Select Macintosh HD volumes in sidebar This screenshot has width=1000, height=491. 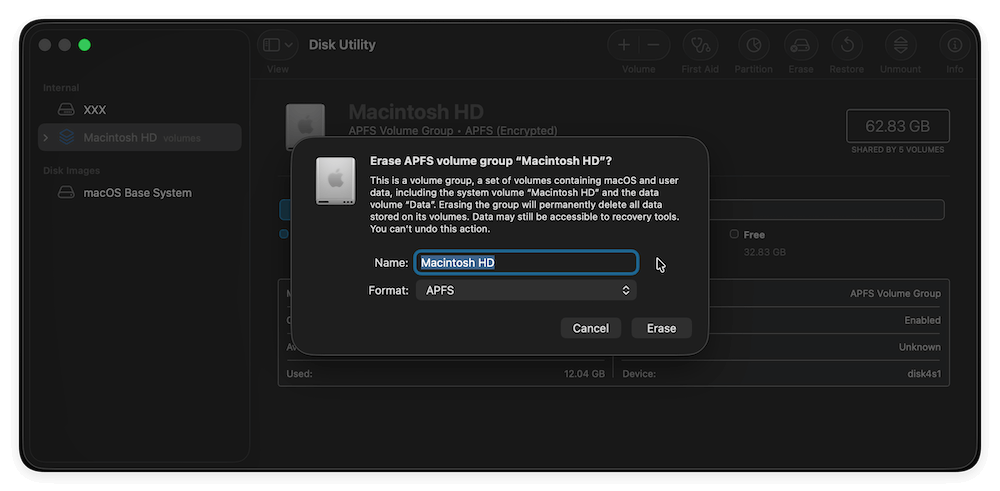139,137
